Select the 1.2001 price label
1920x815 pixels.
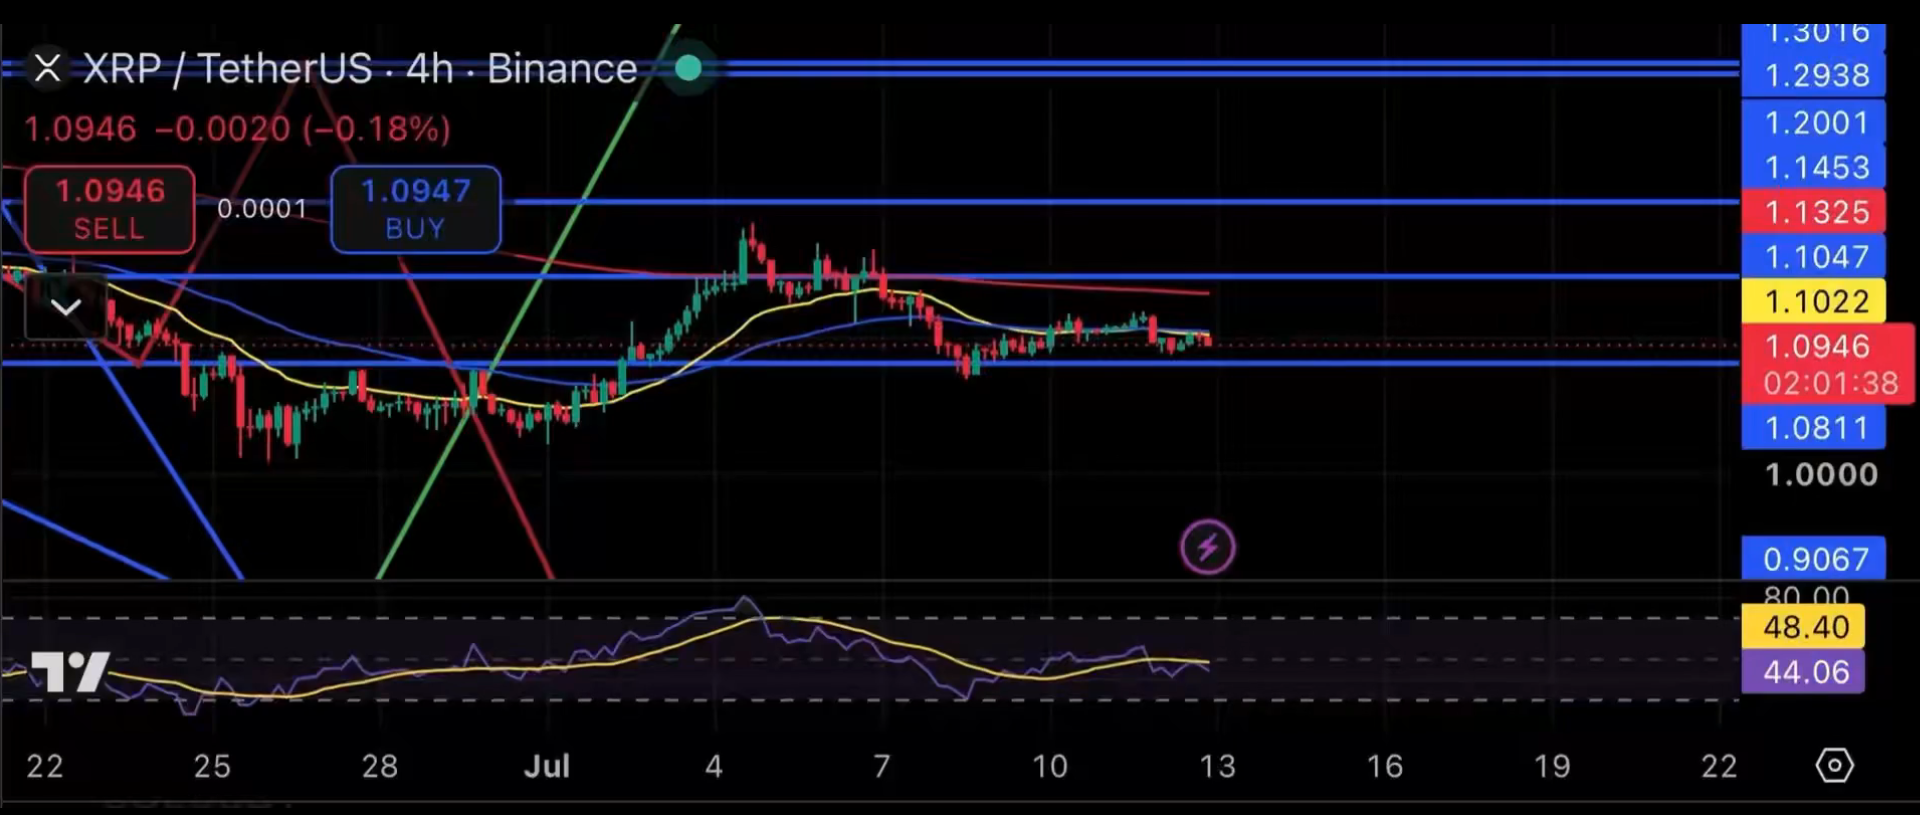click(x=1814, y=123)
